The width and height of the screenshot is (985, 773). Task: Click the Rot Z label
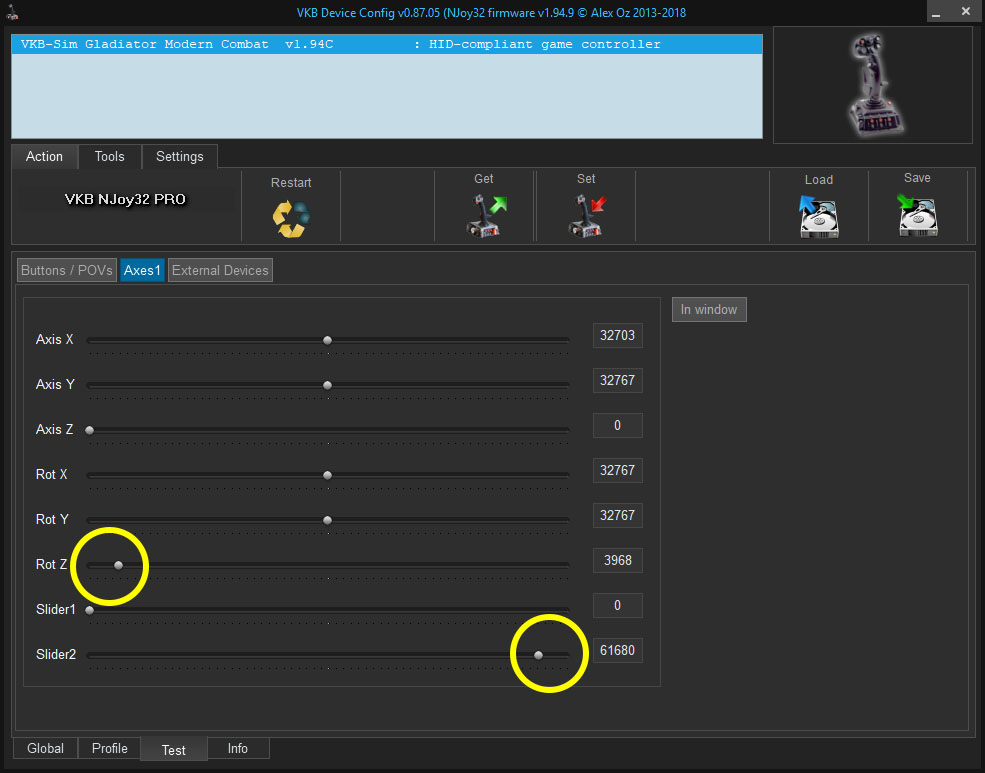[52, 564]
